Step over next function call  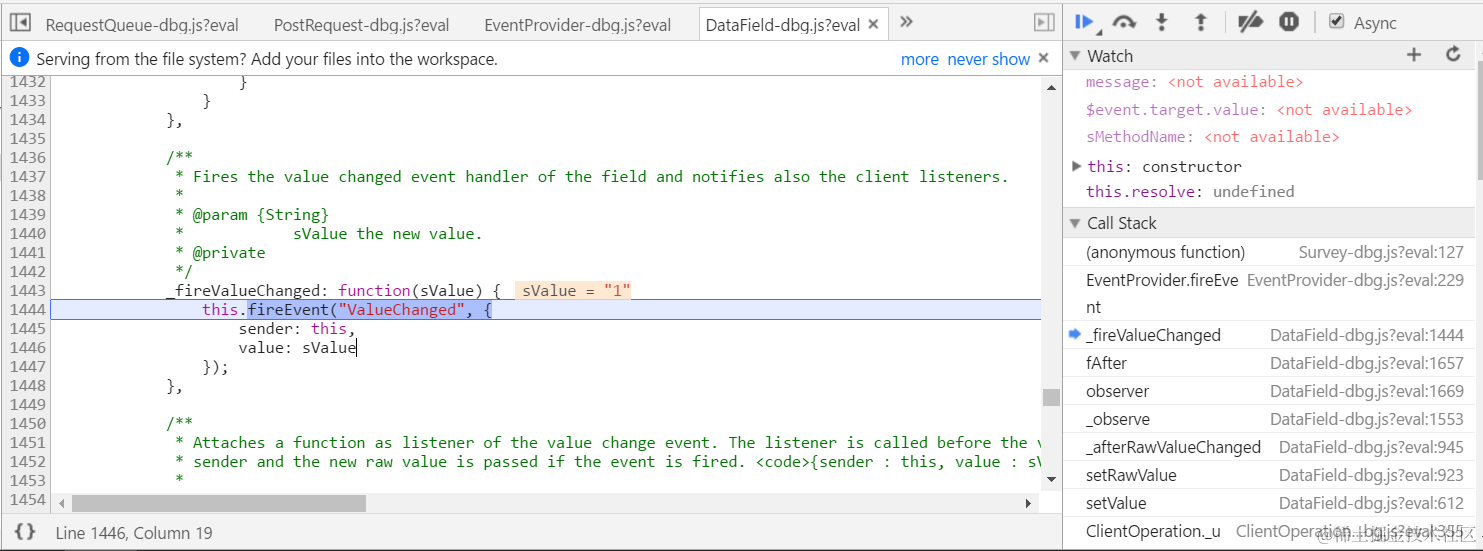click(x=1125, y=22)
